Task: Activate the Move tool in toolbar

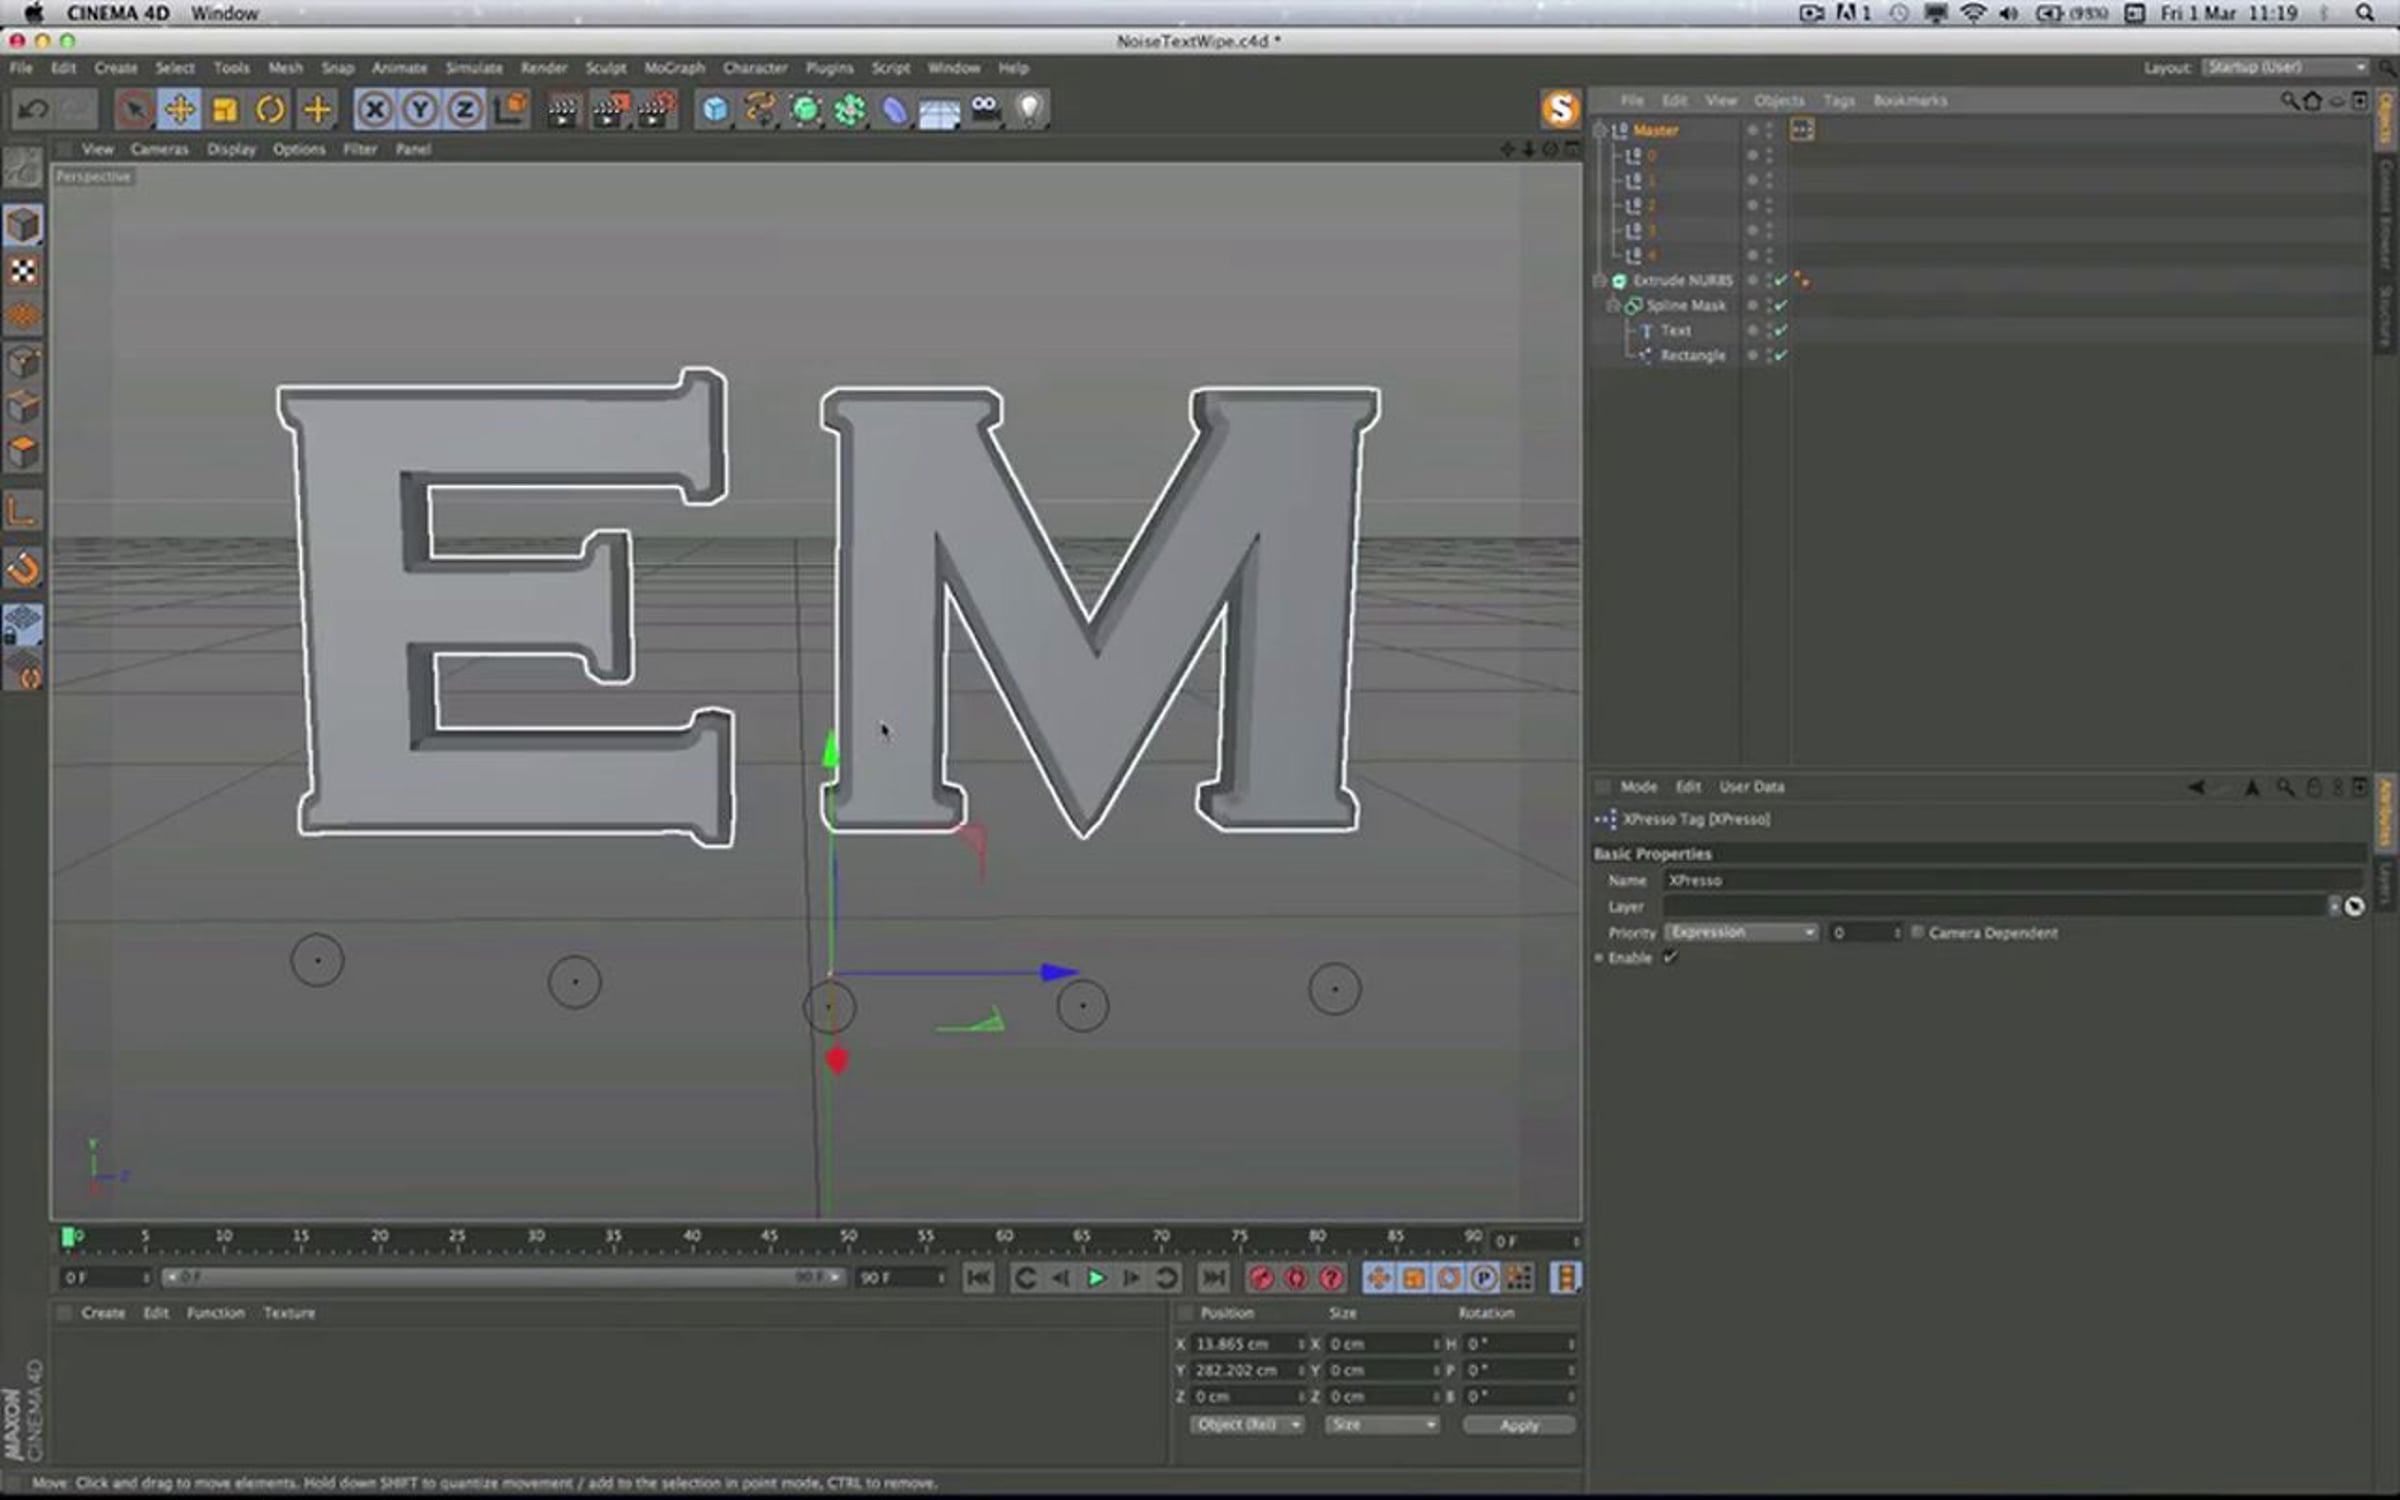Action: (x=180, y=109)
